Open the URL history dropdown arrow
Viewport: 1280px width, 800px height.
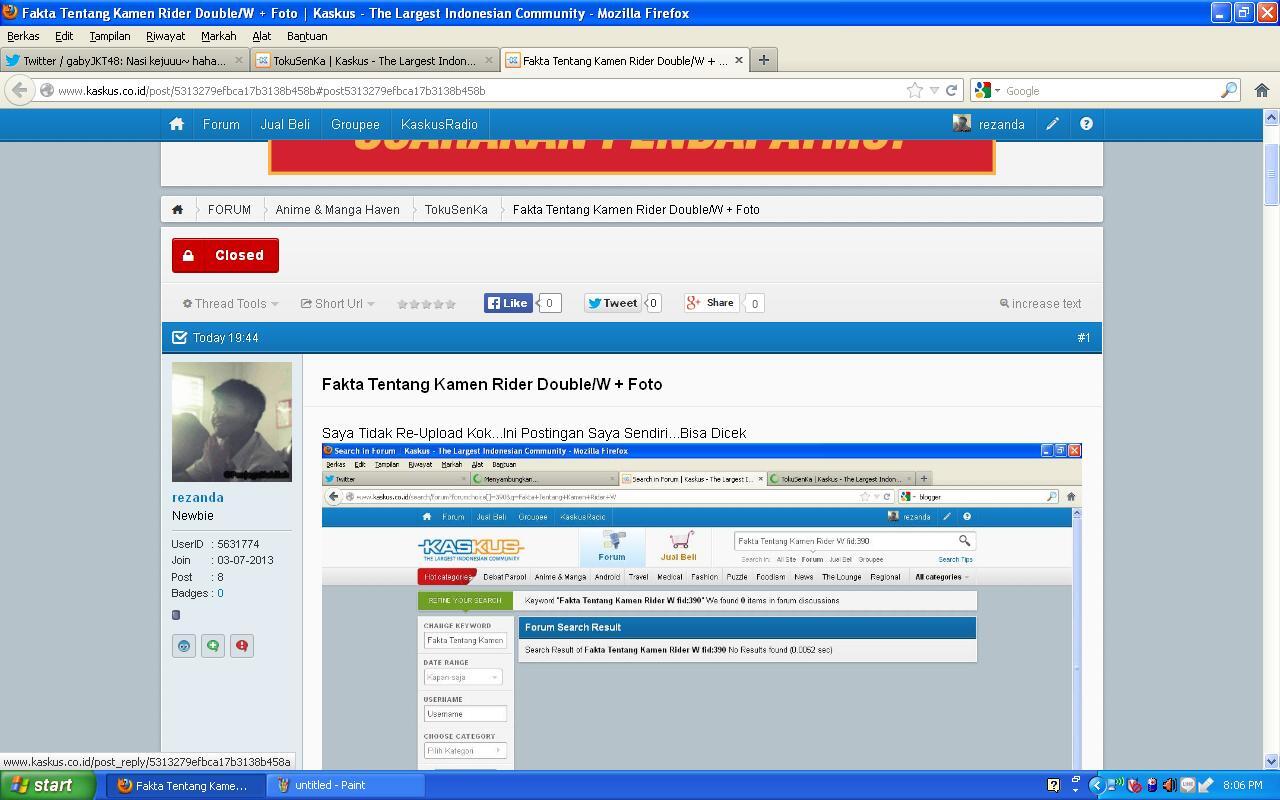click(x=934, y=90)
